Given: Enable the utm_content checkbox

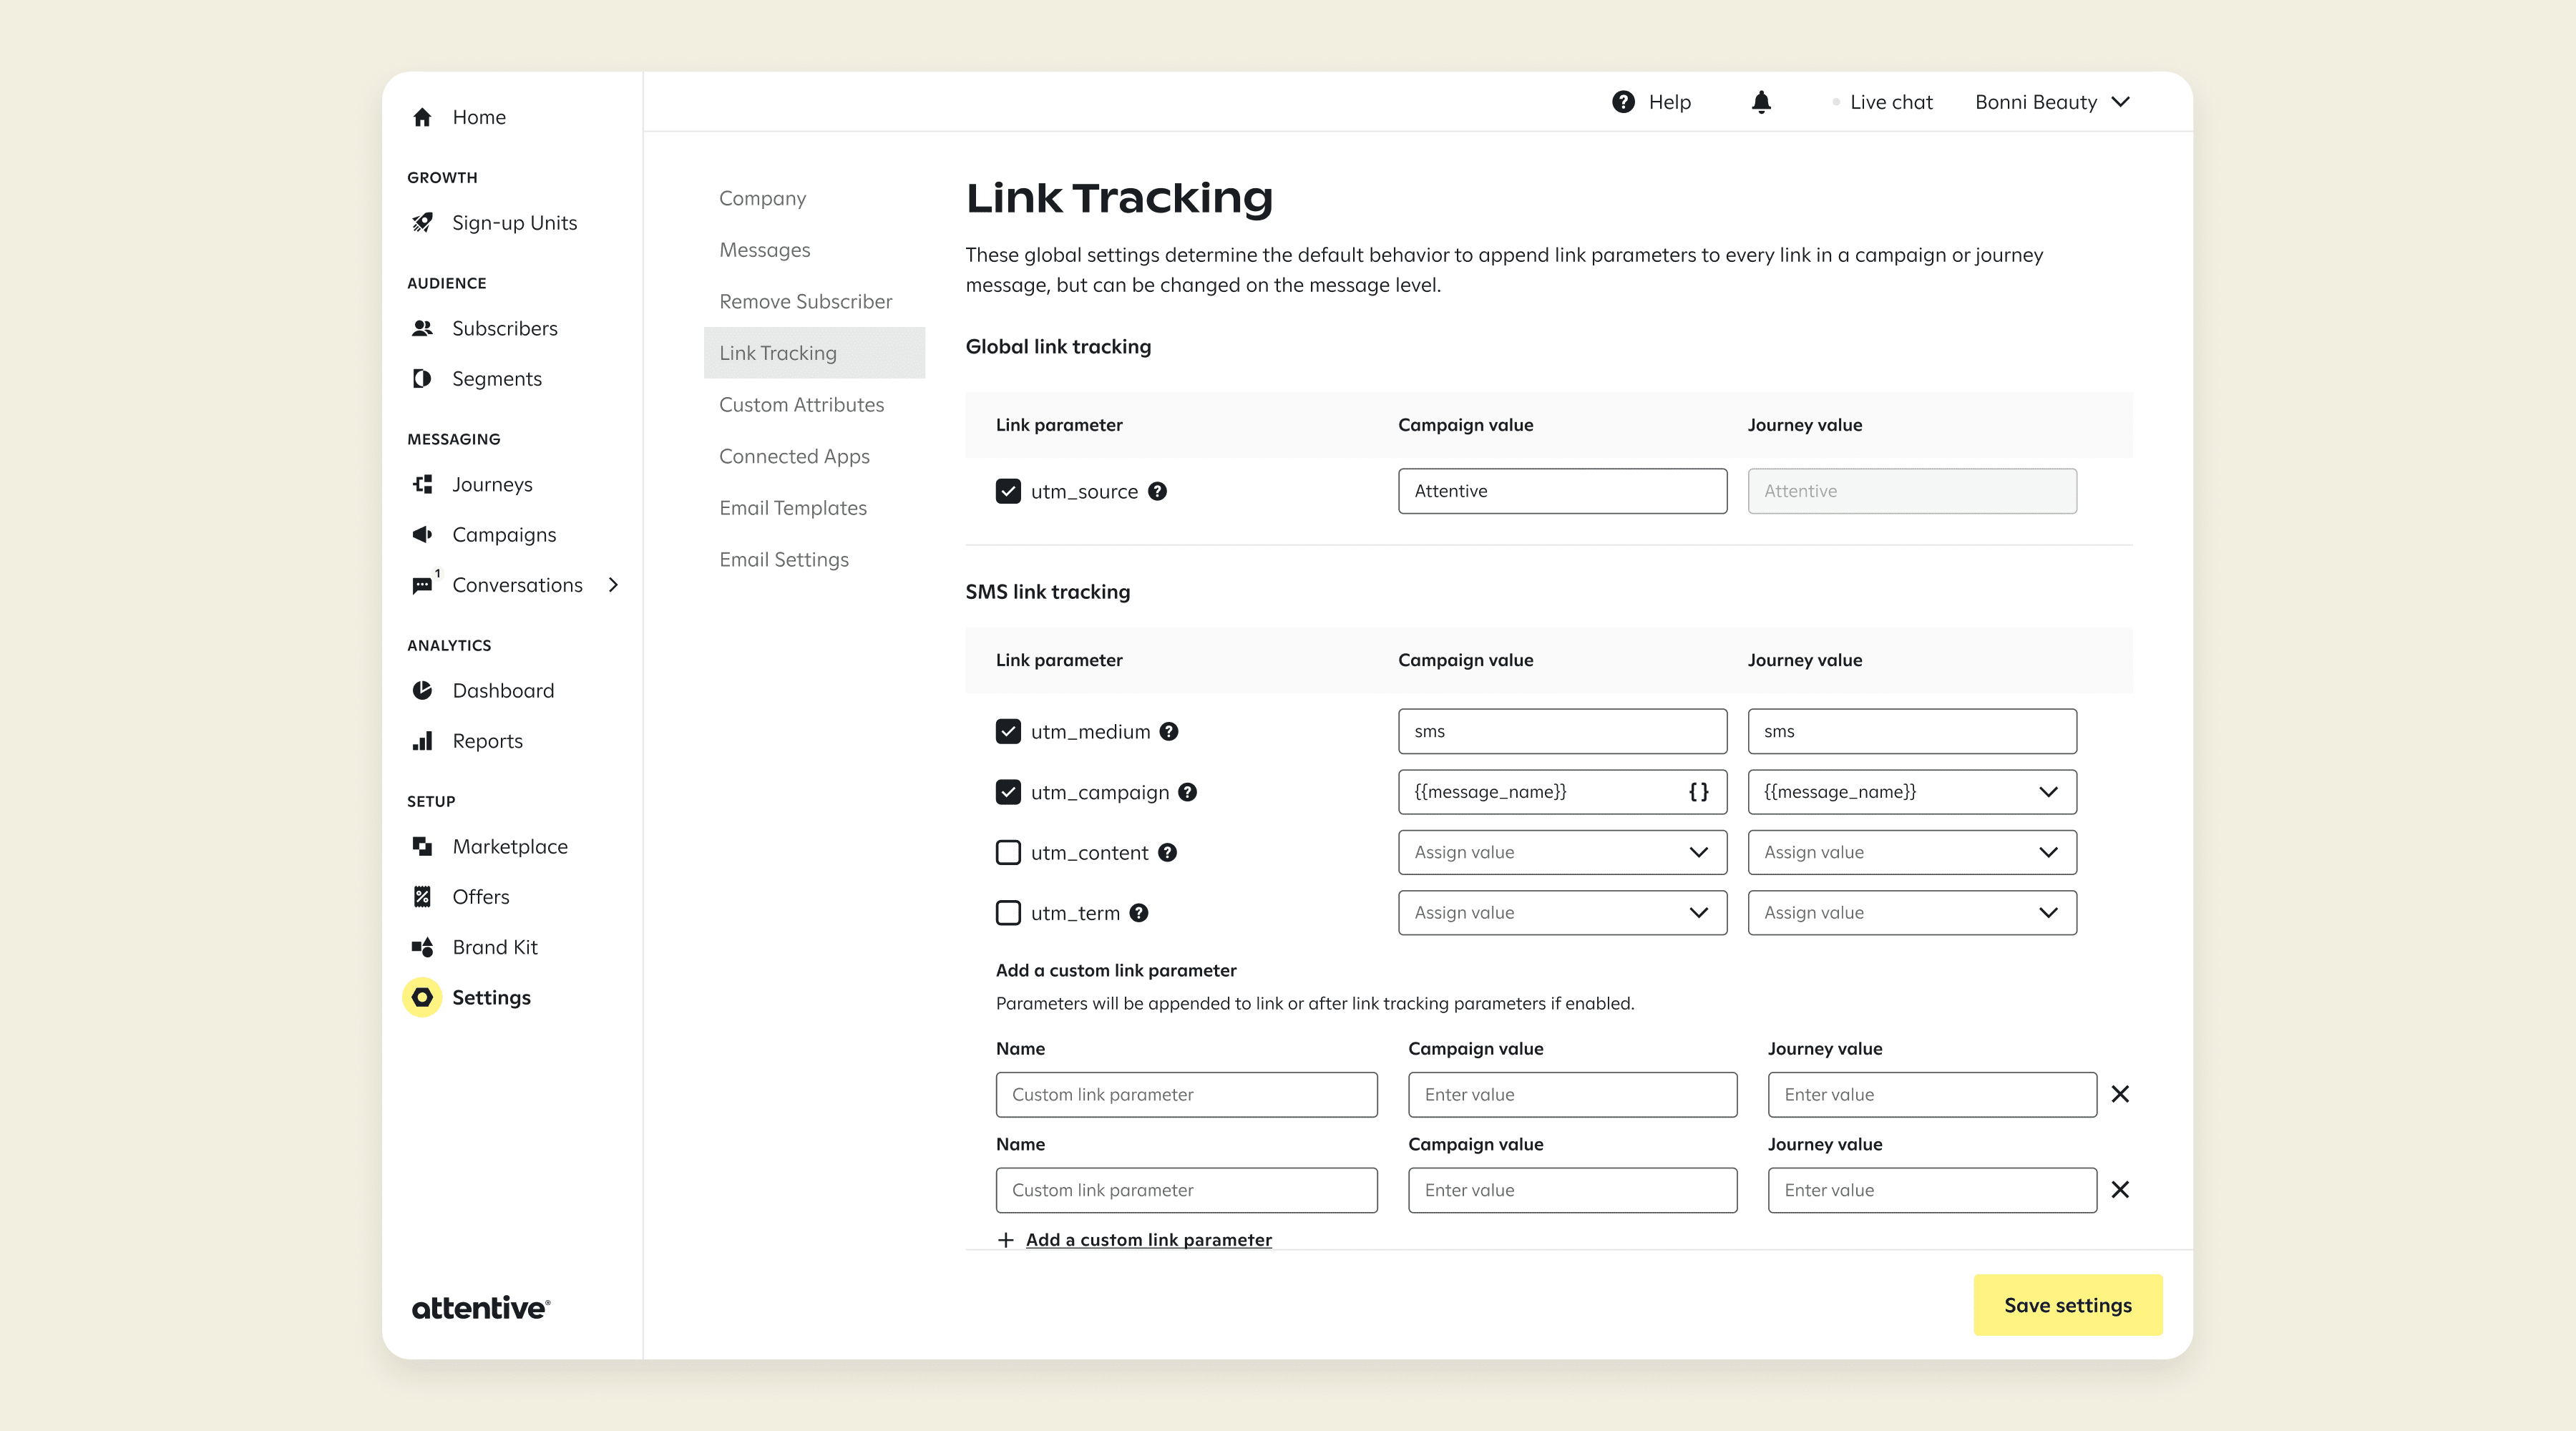Looking at the screenshot, I should pyautogui.click(x=1008, y=852).
